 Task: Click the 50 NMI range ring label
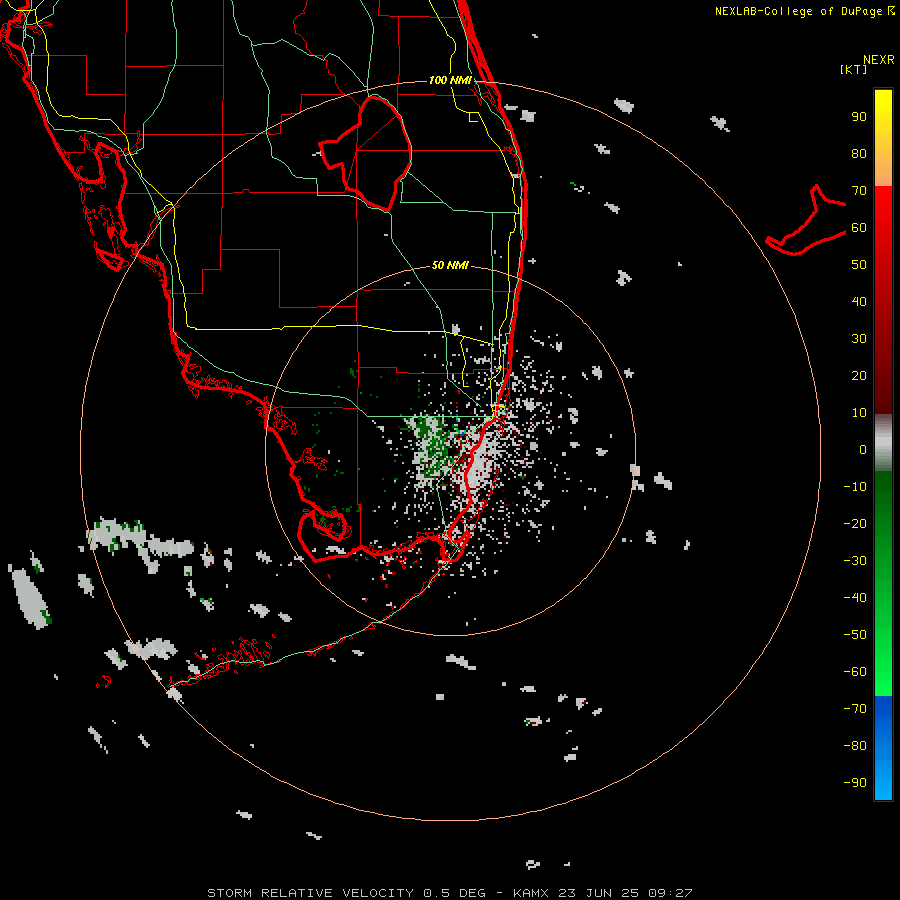pos(450,265)
